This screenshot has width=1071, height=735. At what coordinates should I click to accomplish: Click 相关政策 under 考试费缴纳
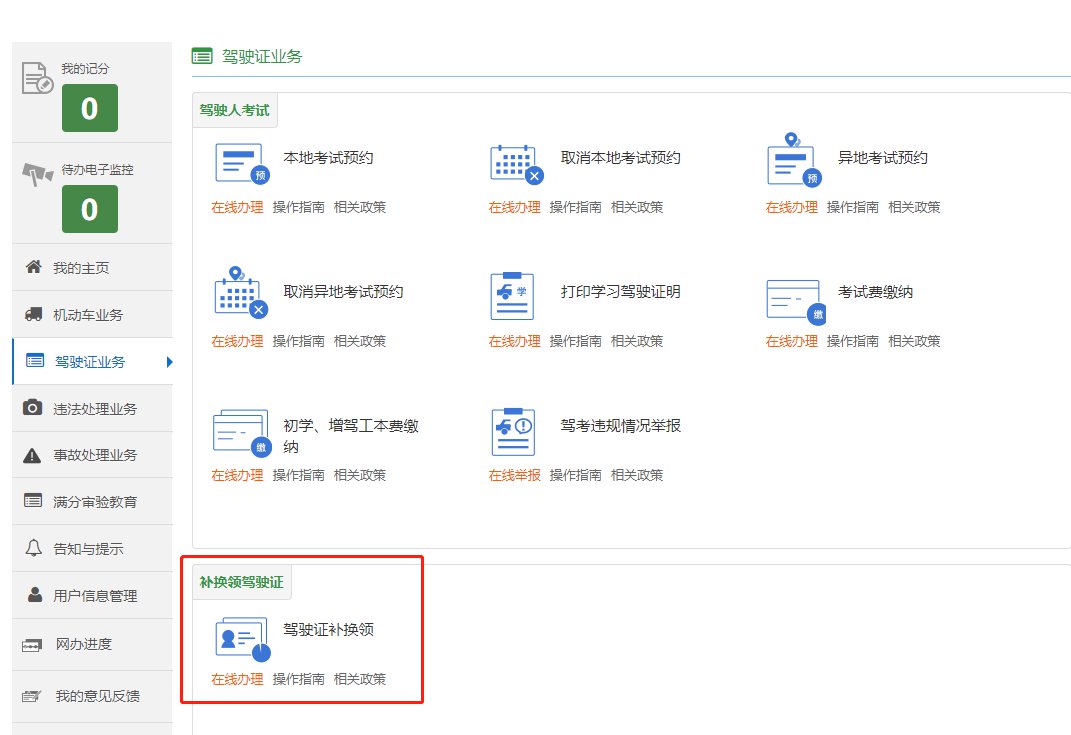(x=914, y=341)
